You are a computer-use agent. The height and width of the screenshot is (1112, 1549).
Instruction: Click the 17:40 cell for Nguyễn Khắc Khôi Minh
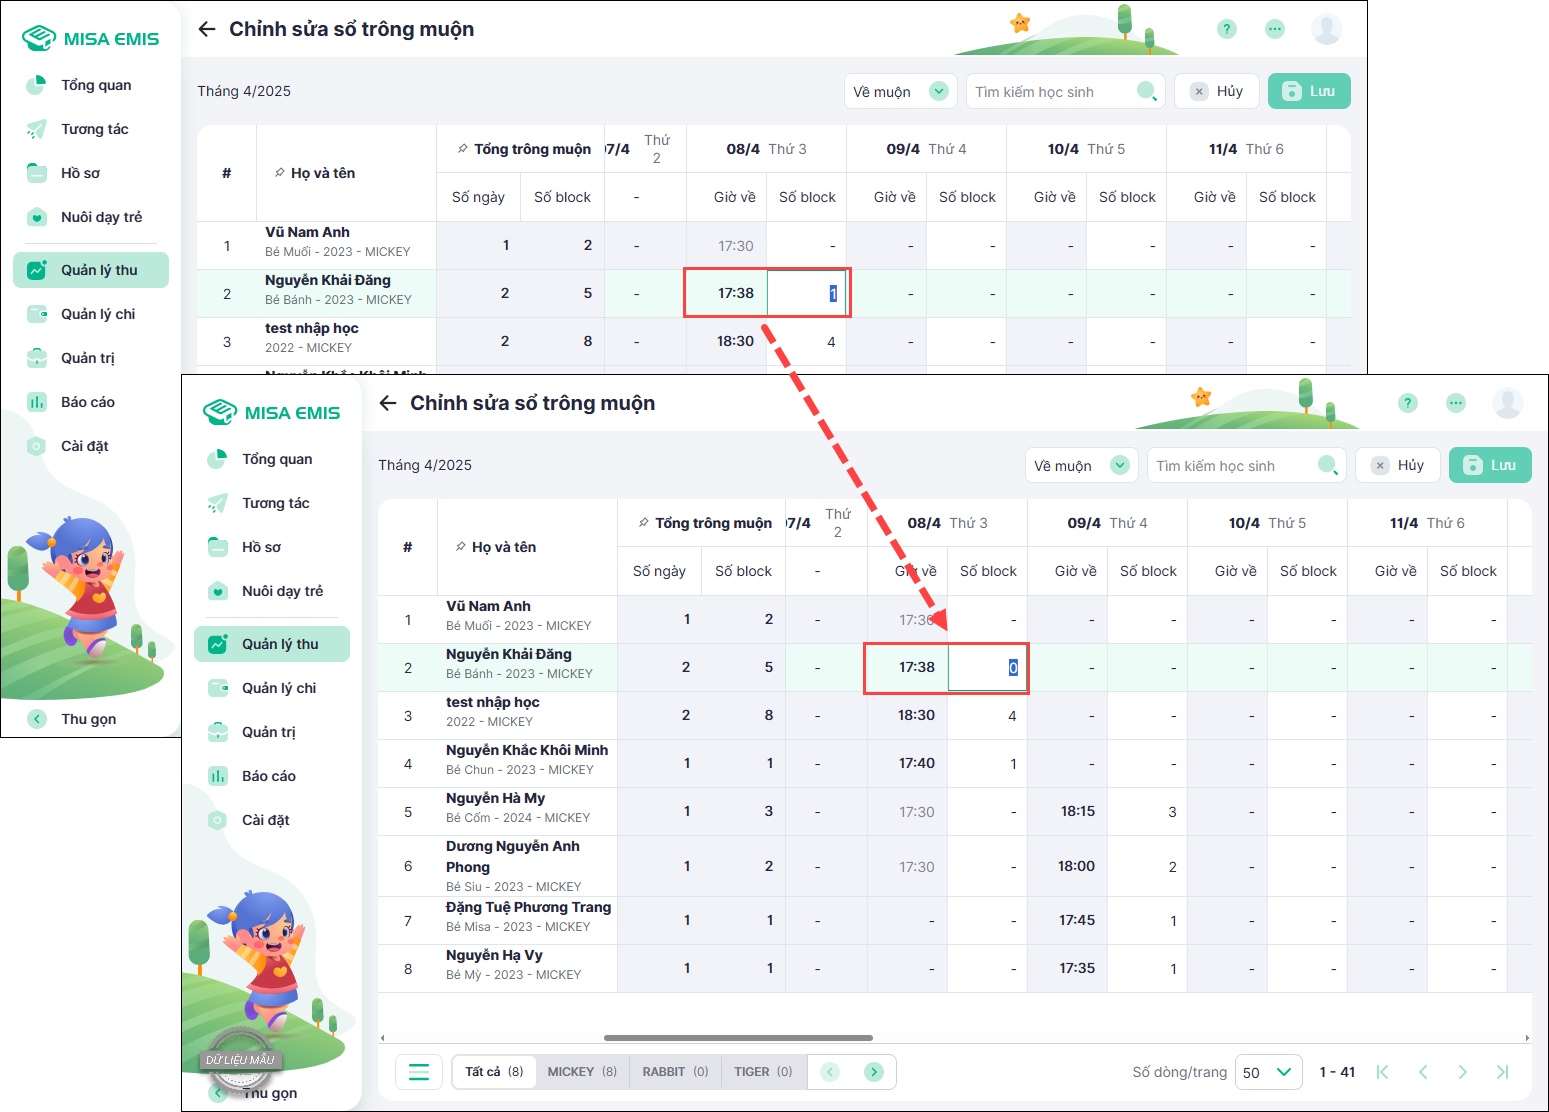pyautogui.click(x=907, y=763)
